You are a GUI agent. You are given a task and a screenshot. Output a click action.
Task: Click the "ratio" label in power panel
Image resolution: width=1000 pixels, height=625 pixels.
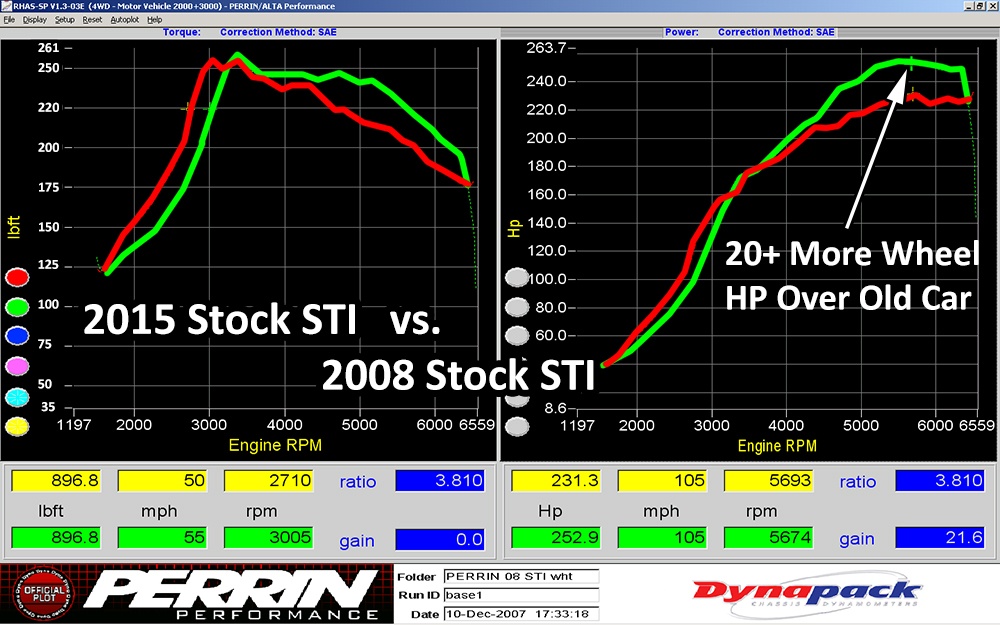coord(858,482)
